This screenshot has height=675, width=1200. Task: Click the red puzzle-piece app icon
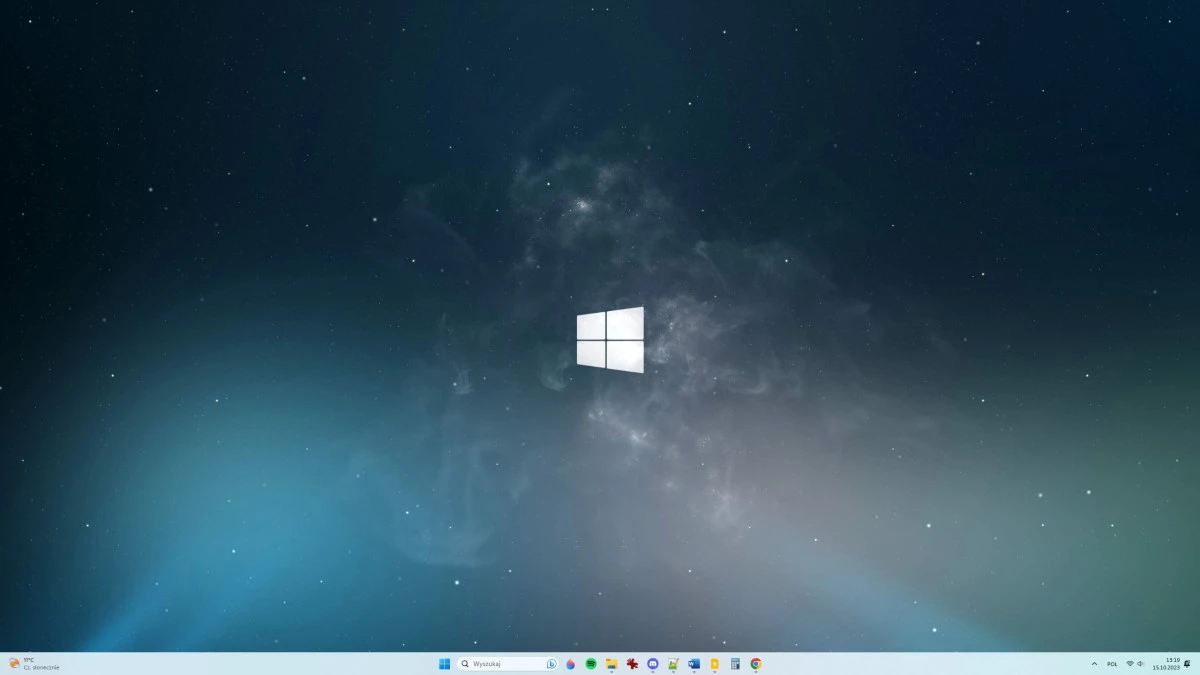click(632, 663)
